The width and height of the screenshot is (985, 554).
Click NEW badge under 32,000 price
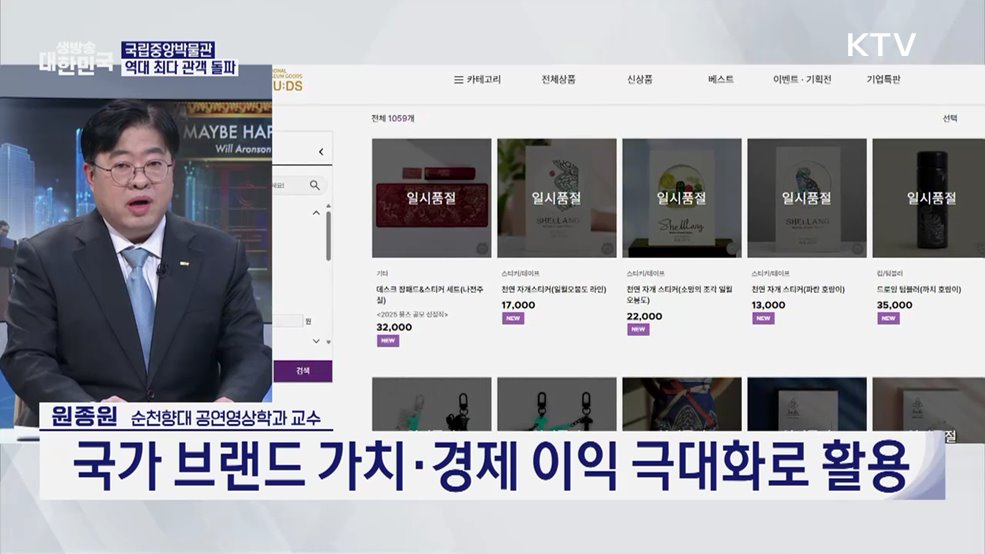(x=388, y=340)
